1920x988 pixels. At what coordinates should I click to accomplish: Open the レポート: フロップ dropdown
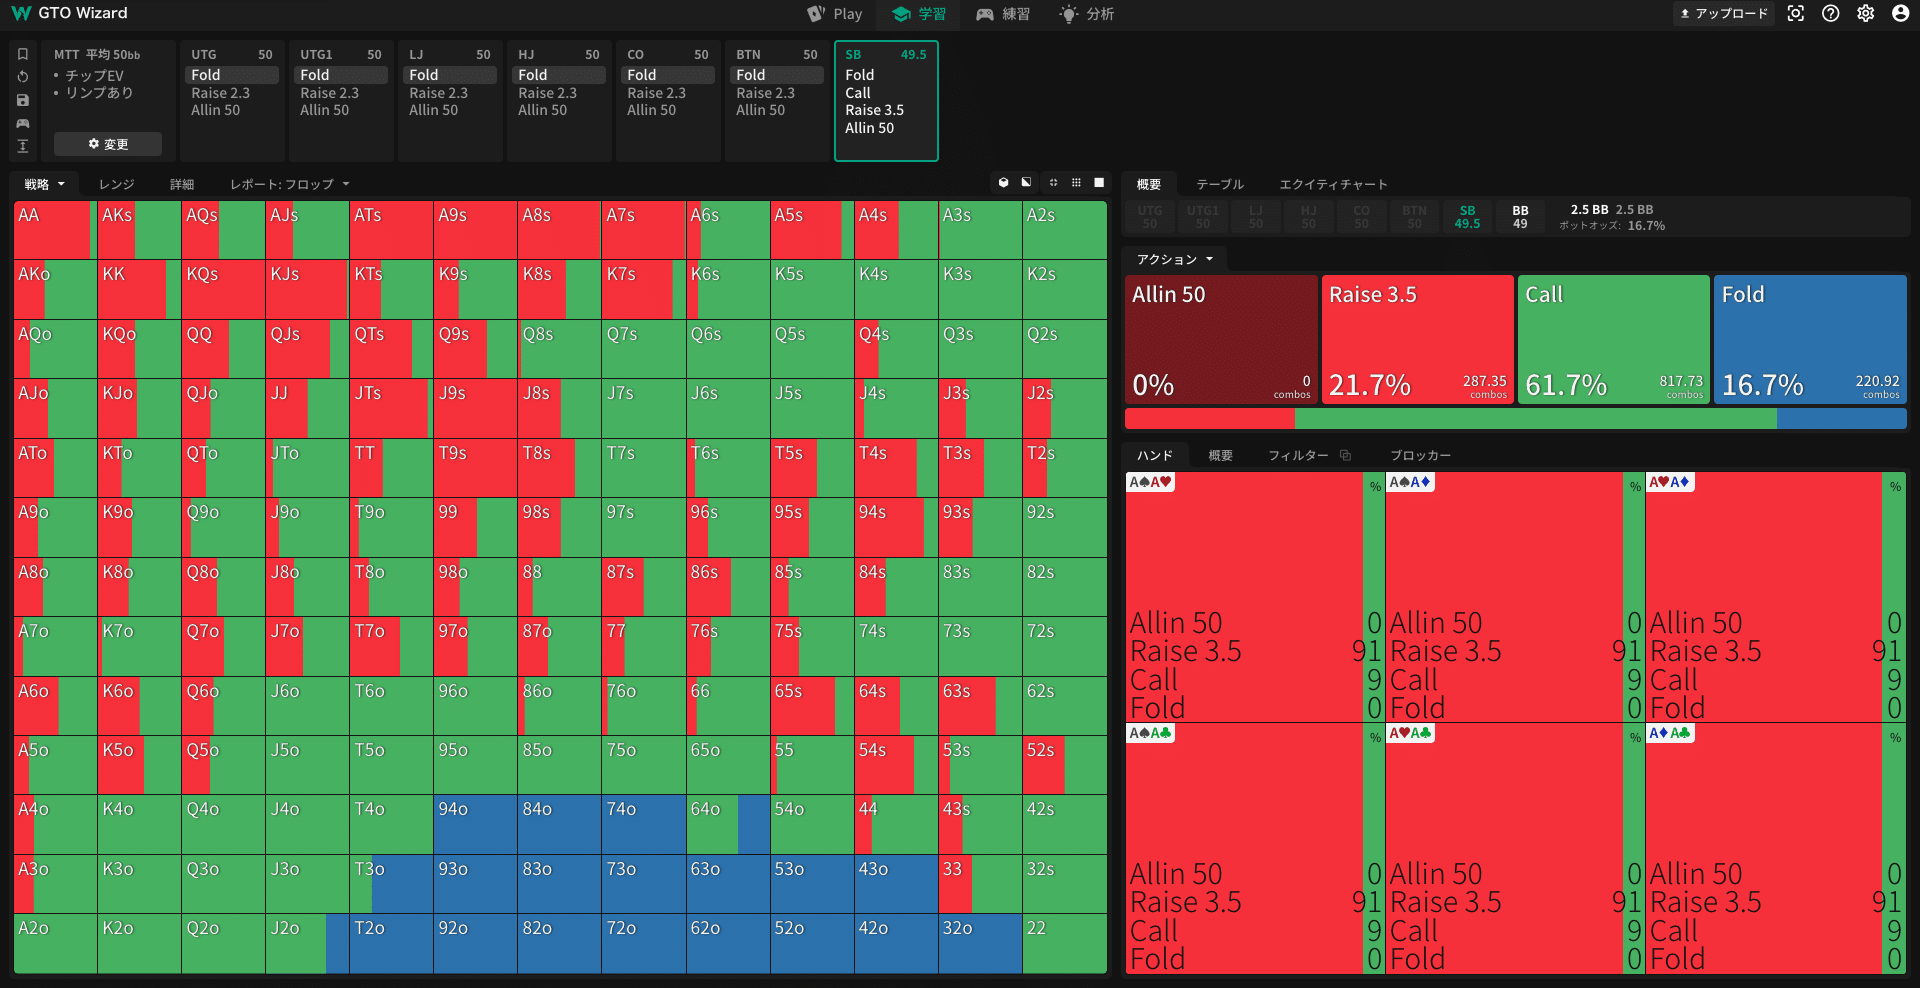[289, 184]
